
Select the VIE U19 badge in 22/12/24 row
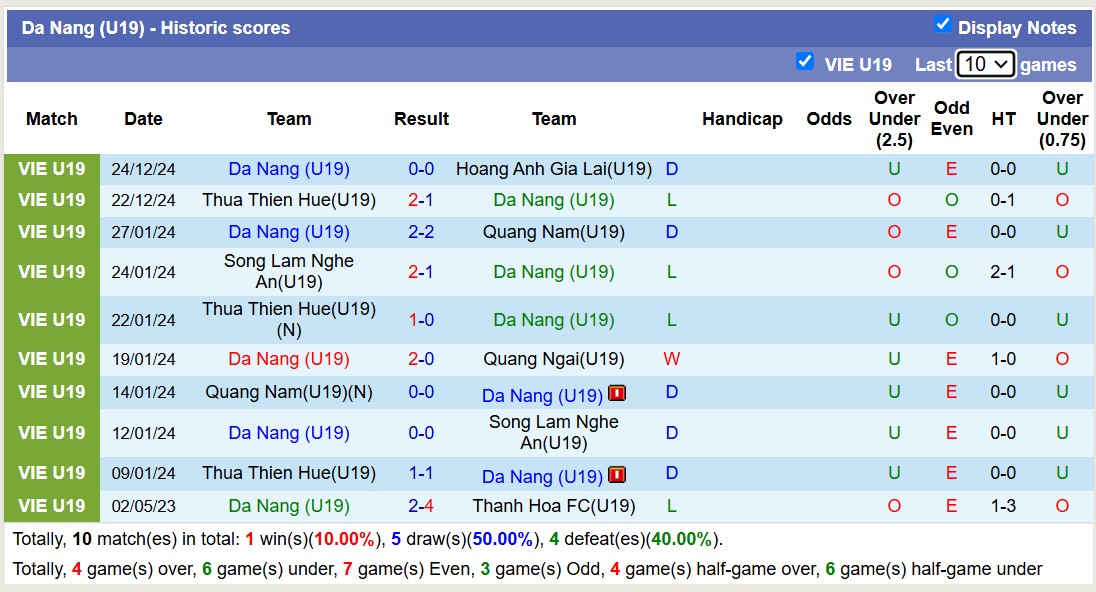coord(51,200)
